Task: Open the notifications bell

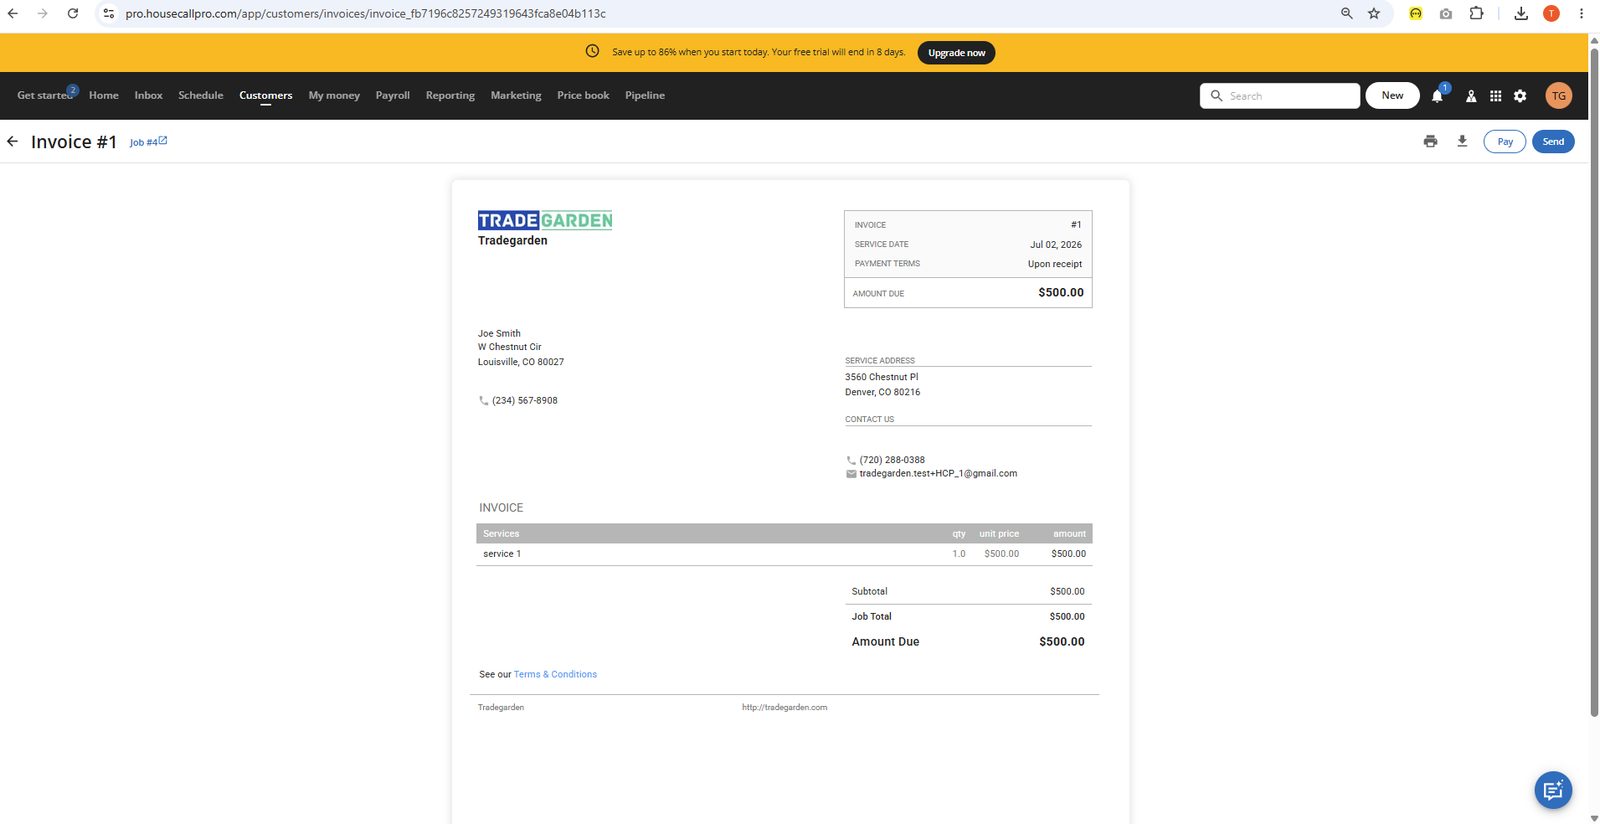Action: (1437, 96)
